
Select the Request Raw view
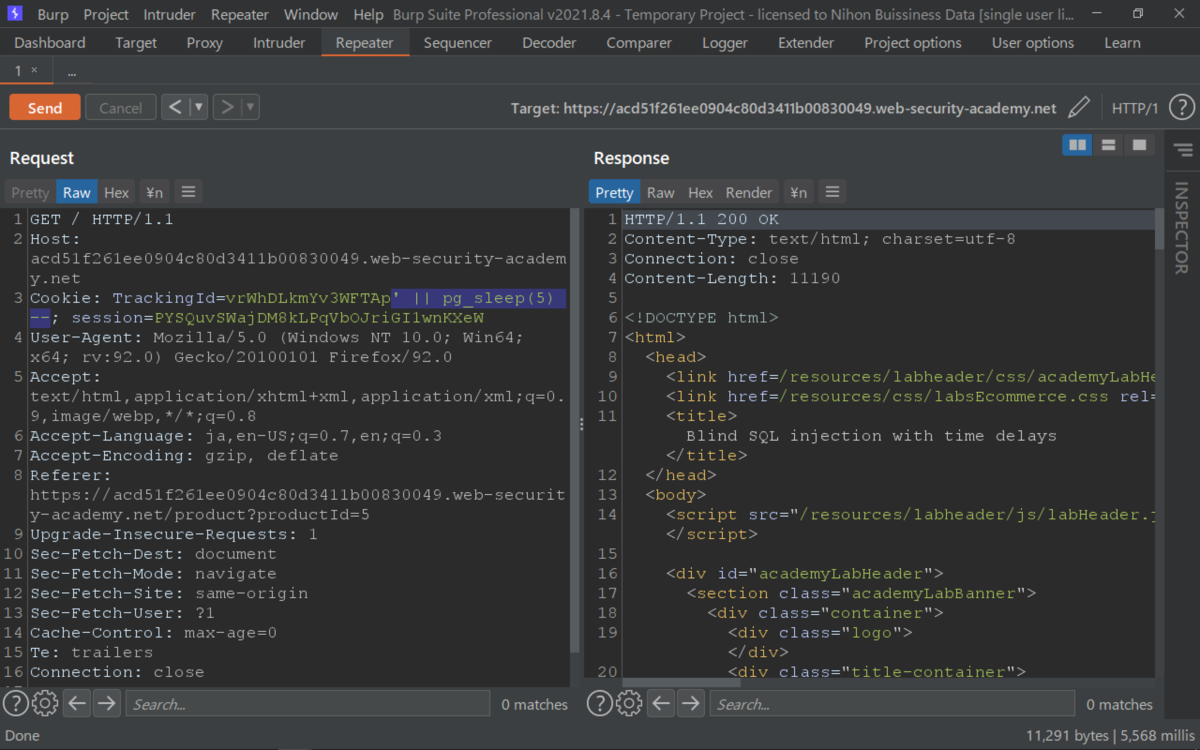click(76, 192)
